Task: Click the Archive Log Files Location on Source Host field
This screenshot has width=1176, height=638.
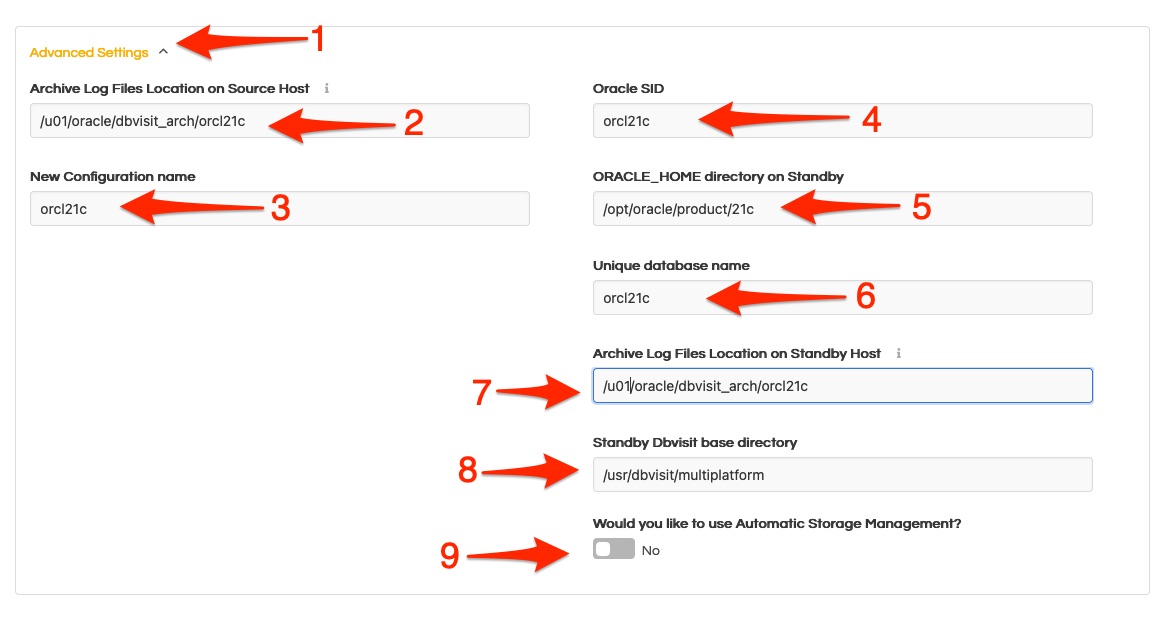Action: [280, 120]
